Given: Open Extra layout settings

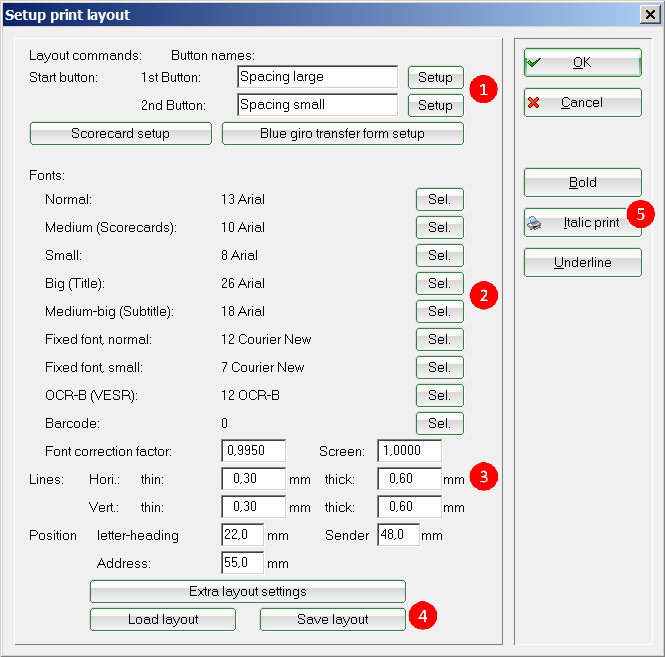Looking at the screenshot, I should (x=247, y=591).
